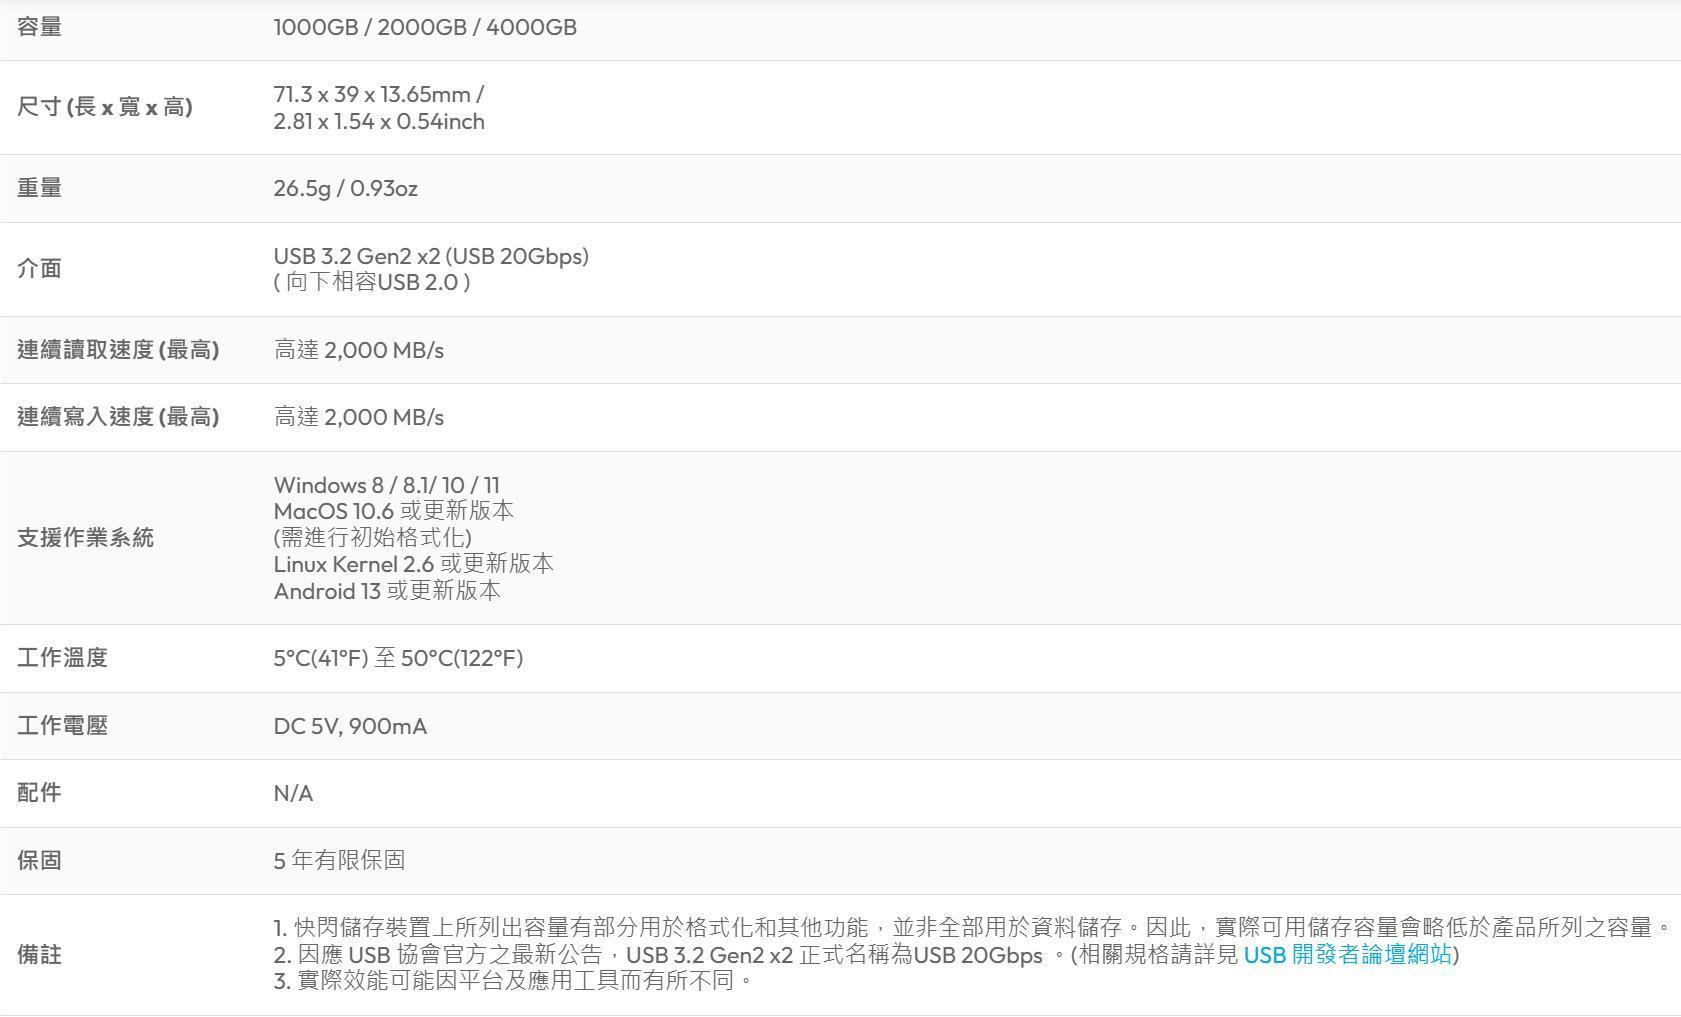Open the USB 開發者論壇網站 link
This screenshot has height=1017, width=1681.
click(1347, 954)
